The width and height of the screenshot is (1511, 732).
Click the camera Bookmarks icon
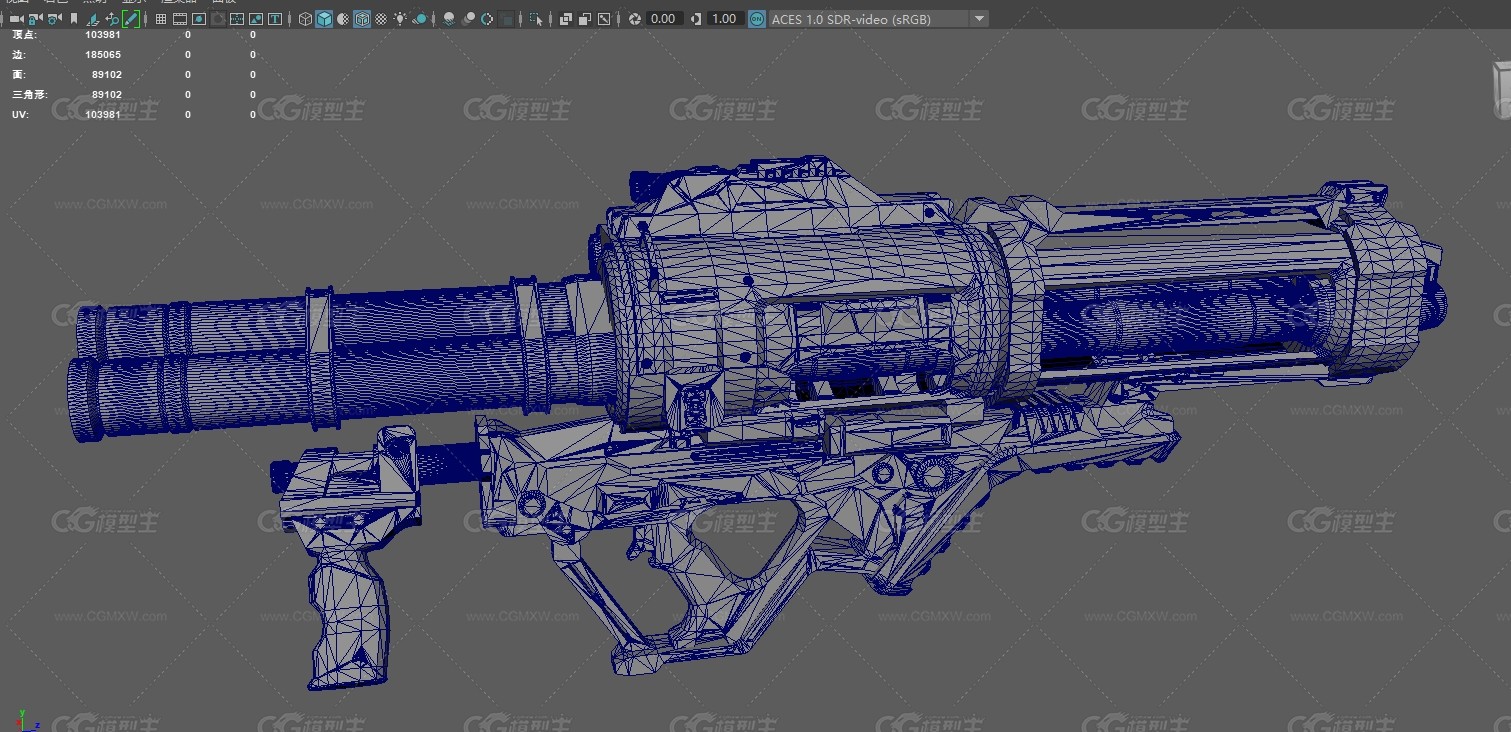74,19
